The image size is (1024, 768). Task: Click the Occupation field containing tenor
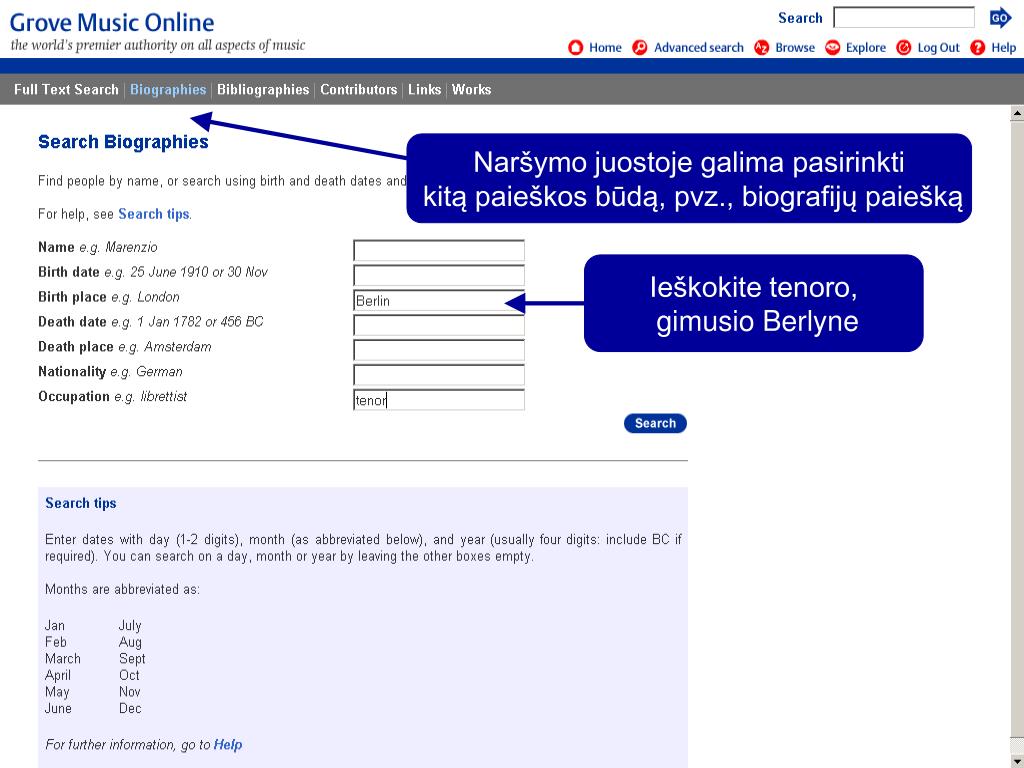[x=439, y=400]
